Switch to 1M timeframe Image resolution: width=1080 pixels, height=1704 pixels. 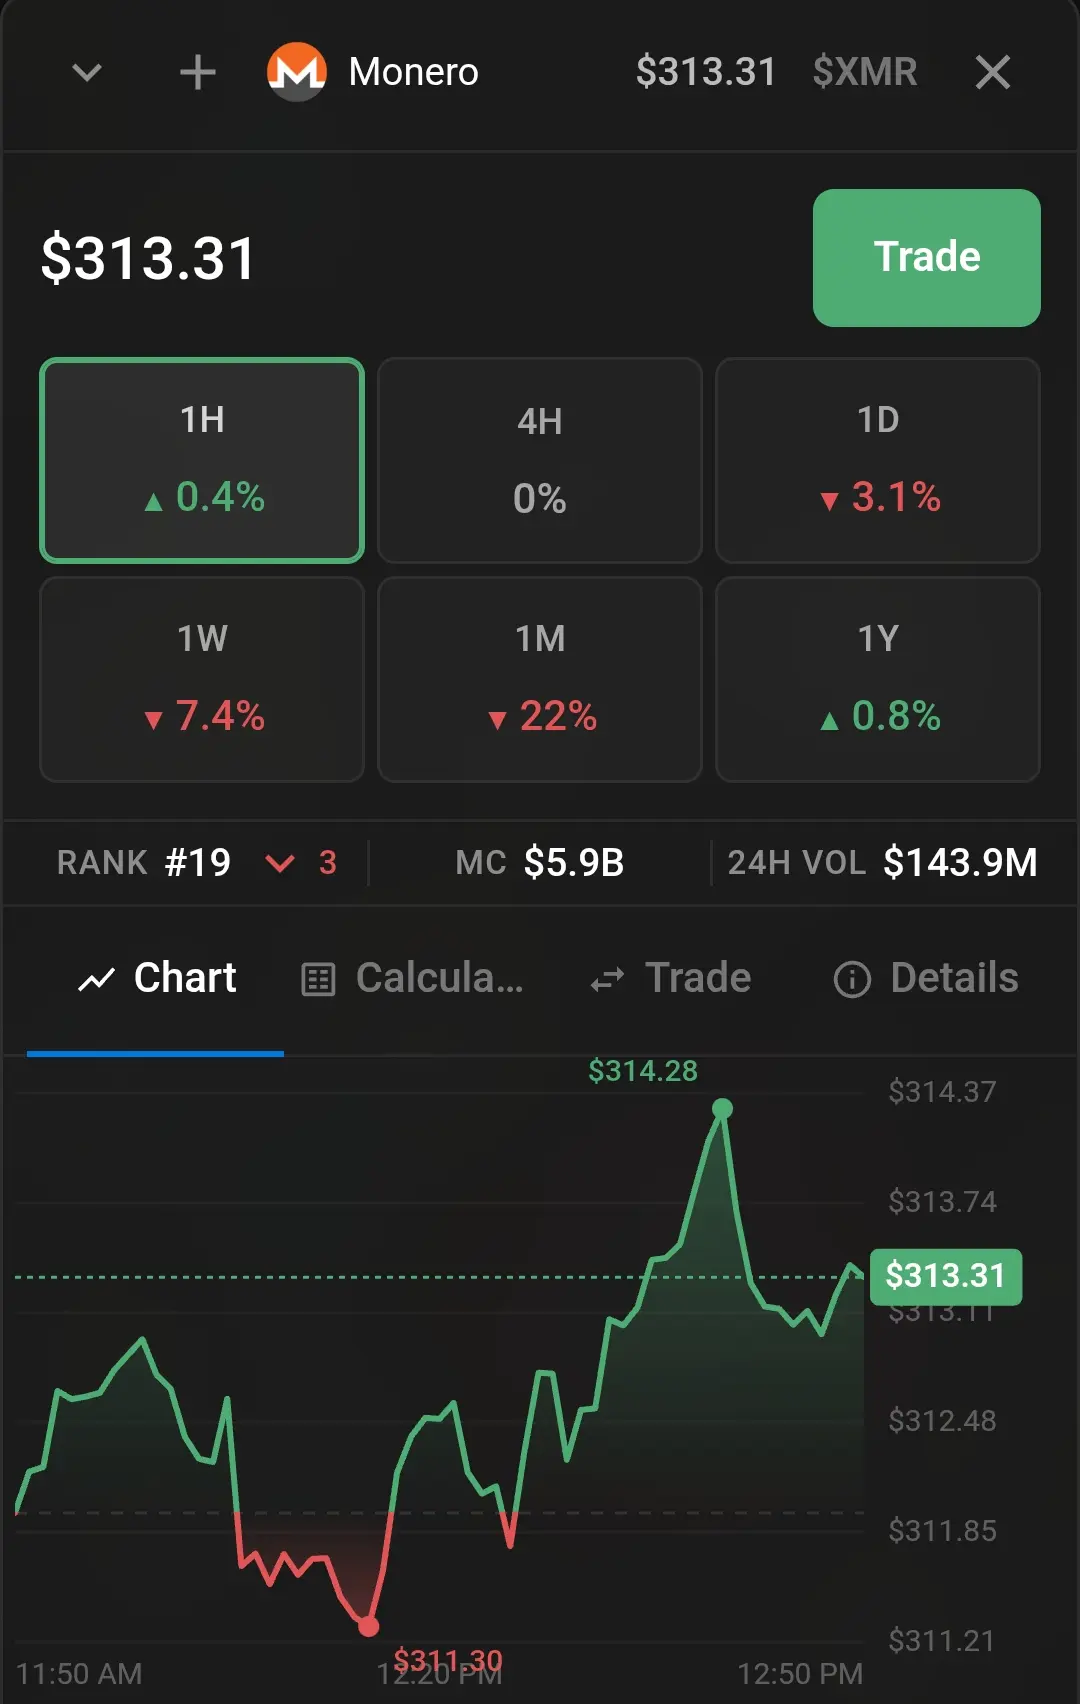point(540,679)
